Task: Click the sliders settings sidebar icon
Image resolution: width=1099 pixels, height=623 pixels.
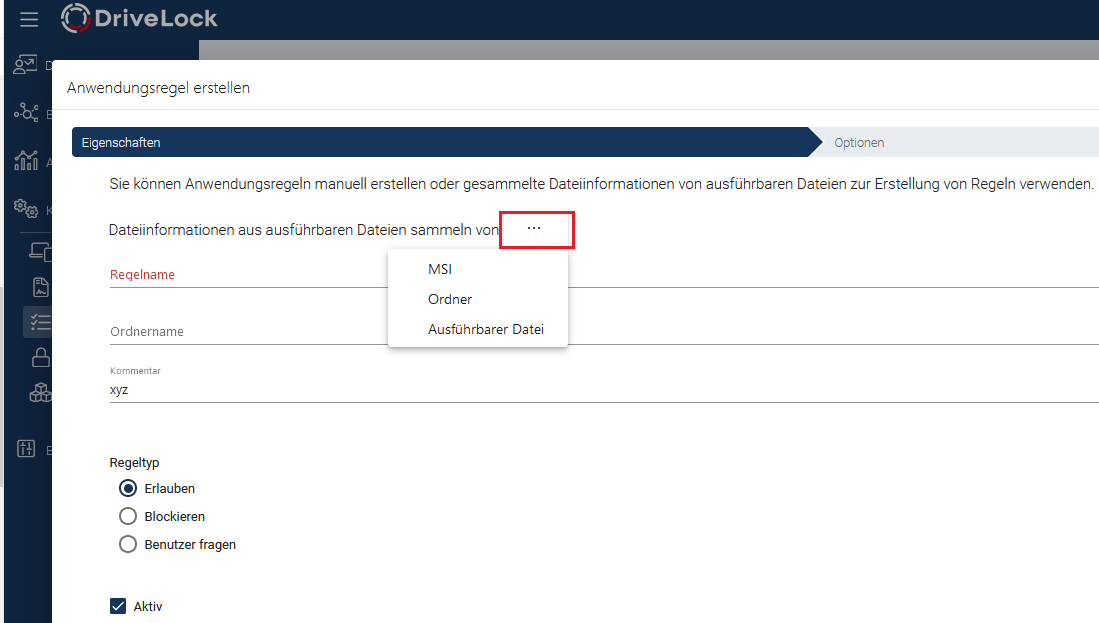Action: tap(26, 449)
